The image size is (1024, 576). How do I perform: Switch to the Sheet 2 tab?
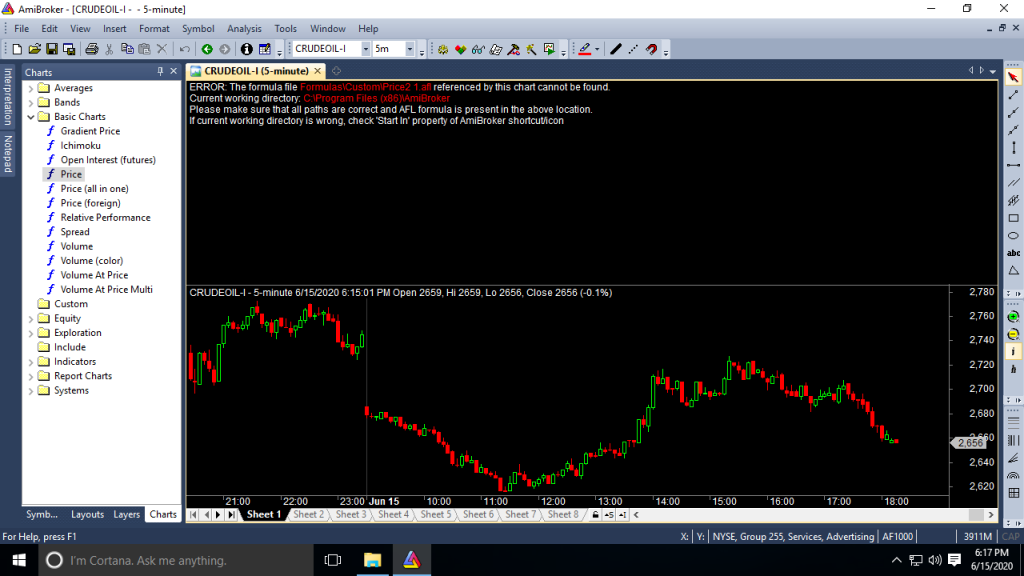[x=308, y=515]
